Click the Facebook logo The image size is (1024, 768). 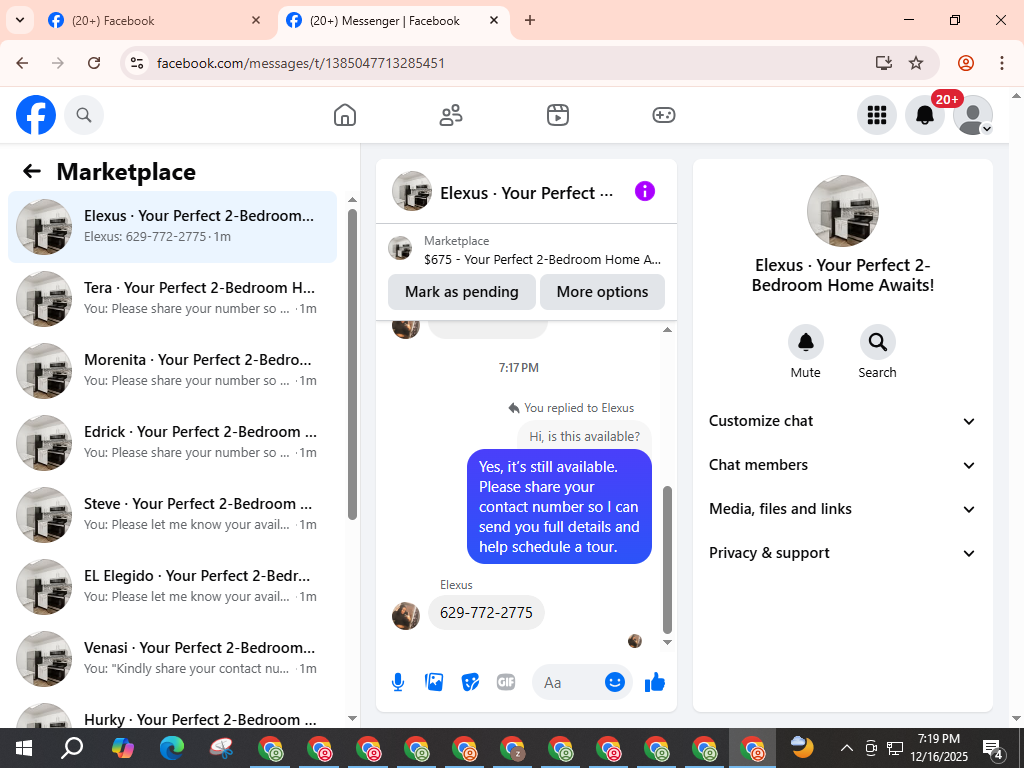coord(36,115)
